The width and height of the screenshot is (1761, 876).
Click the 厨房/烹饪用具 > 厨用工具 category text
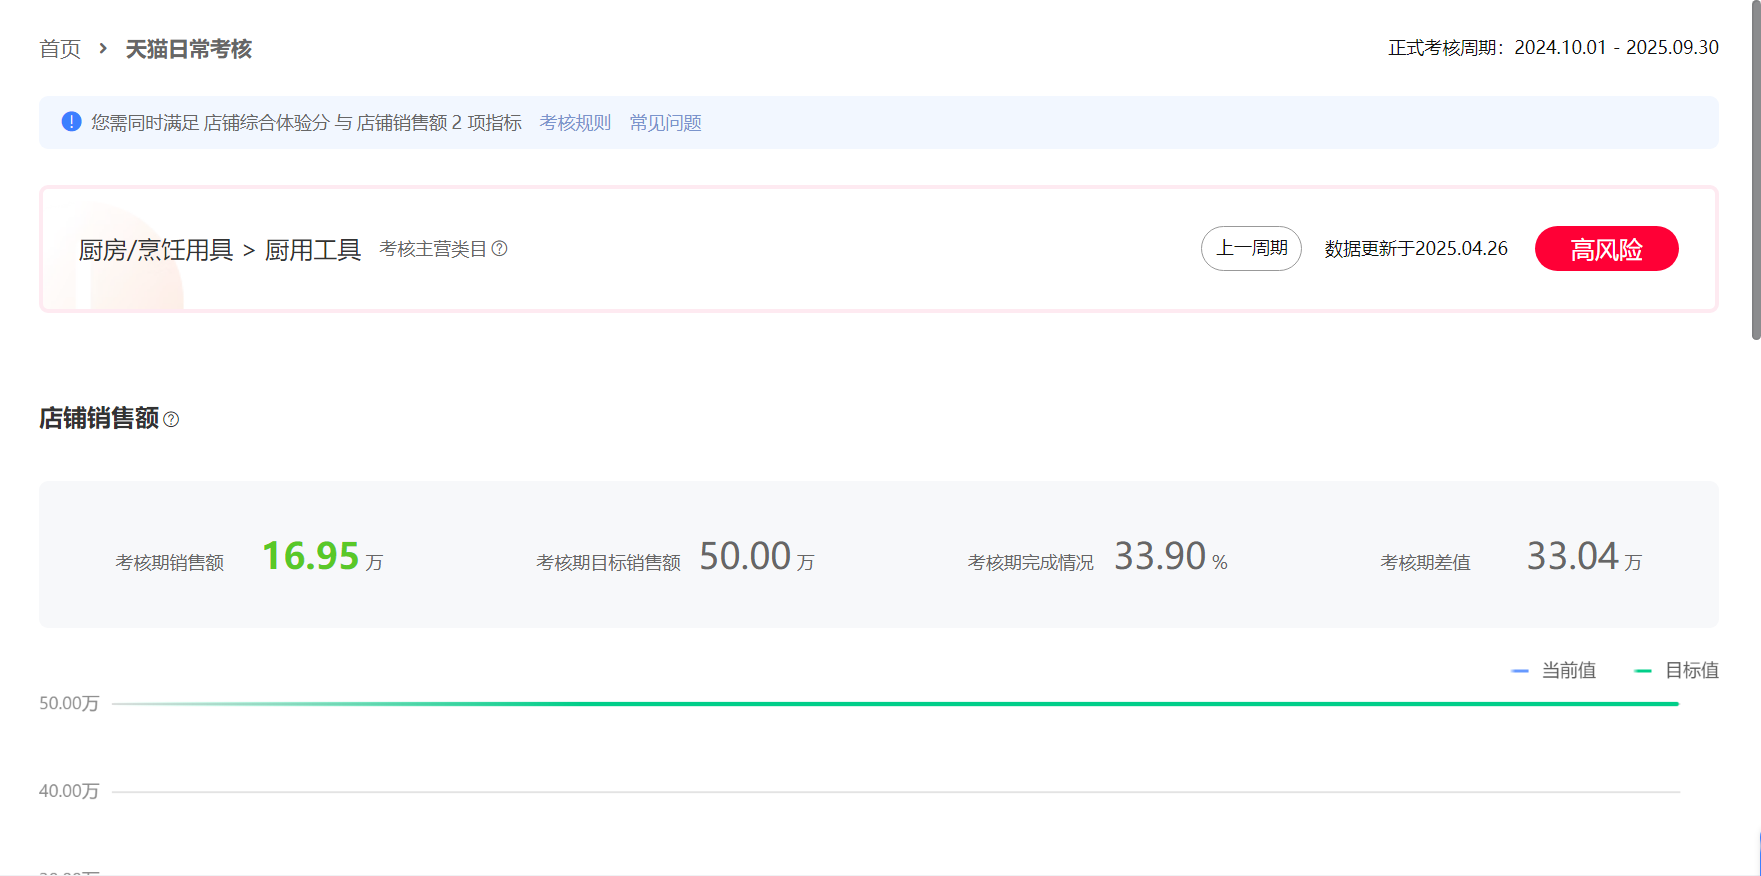click(x=220, y=250)
